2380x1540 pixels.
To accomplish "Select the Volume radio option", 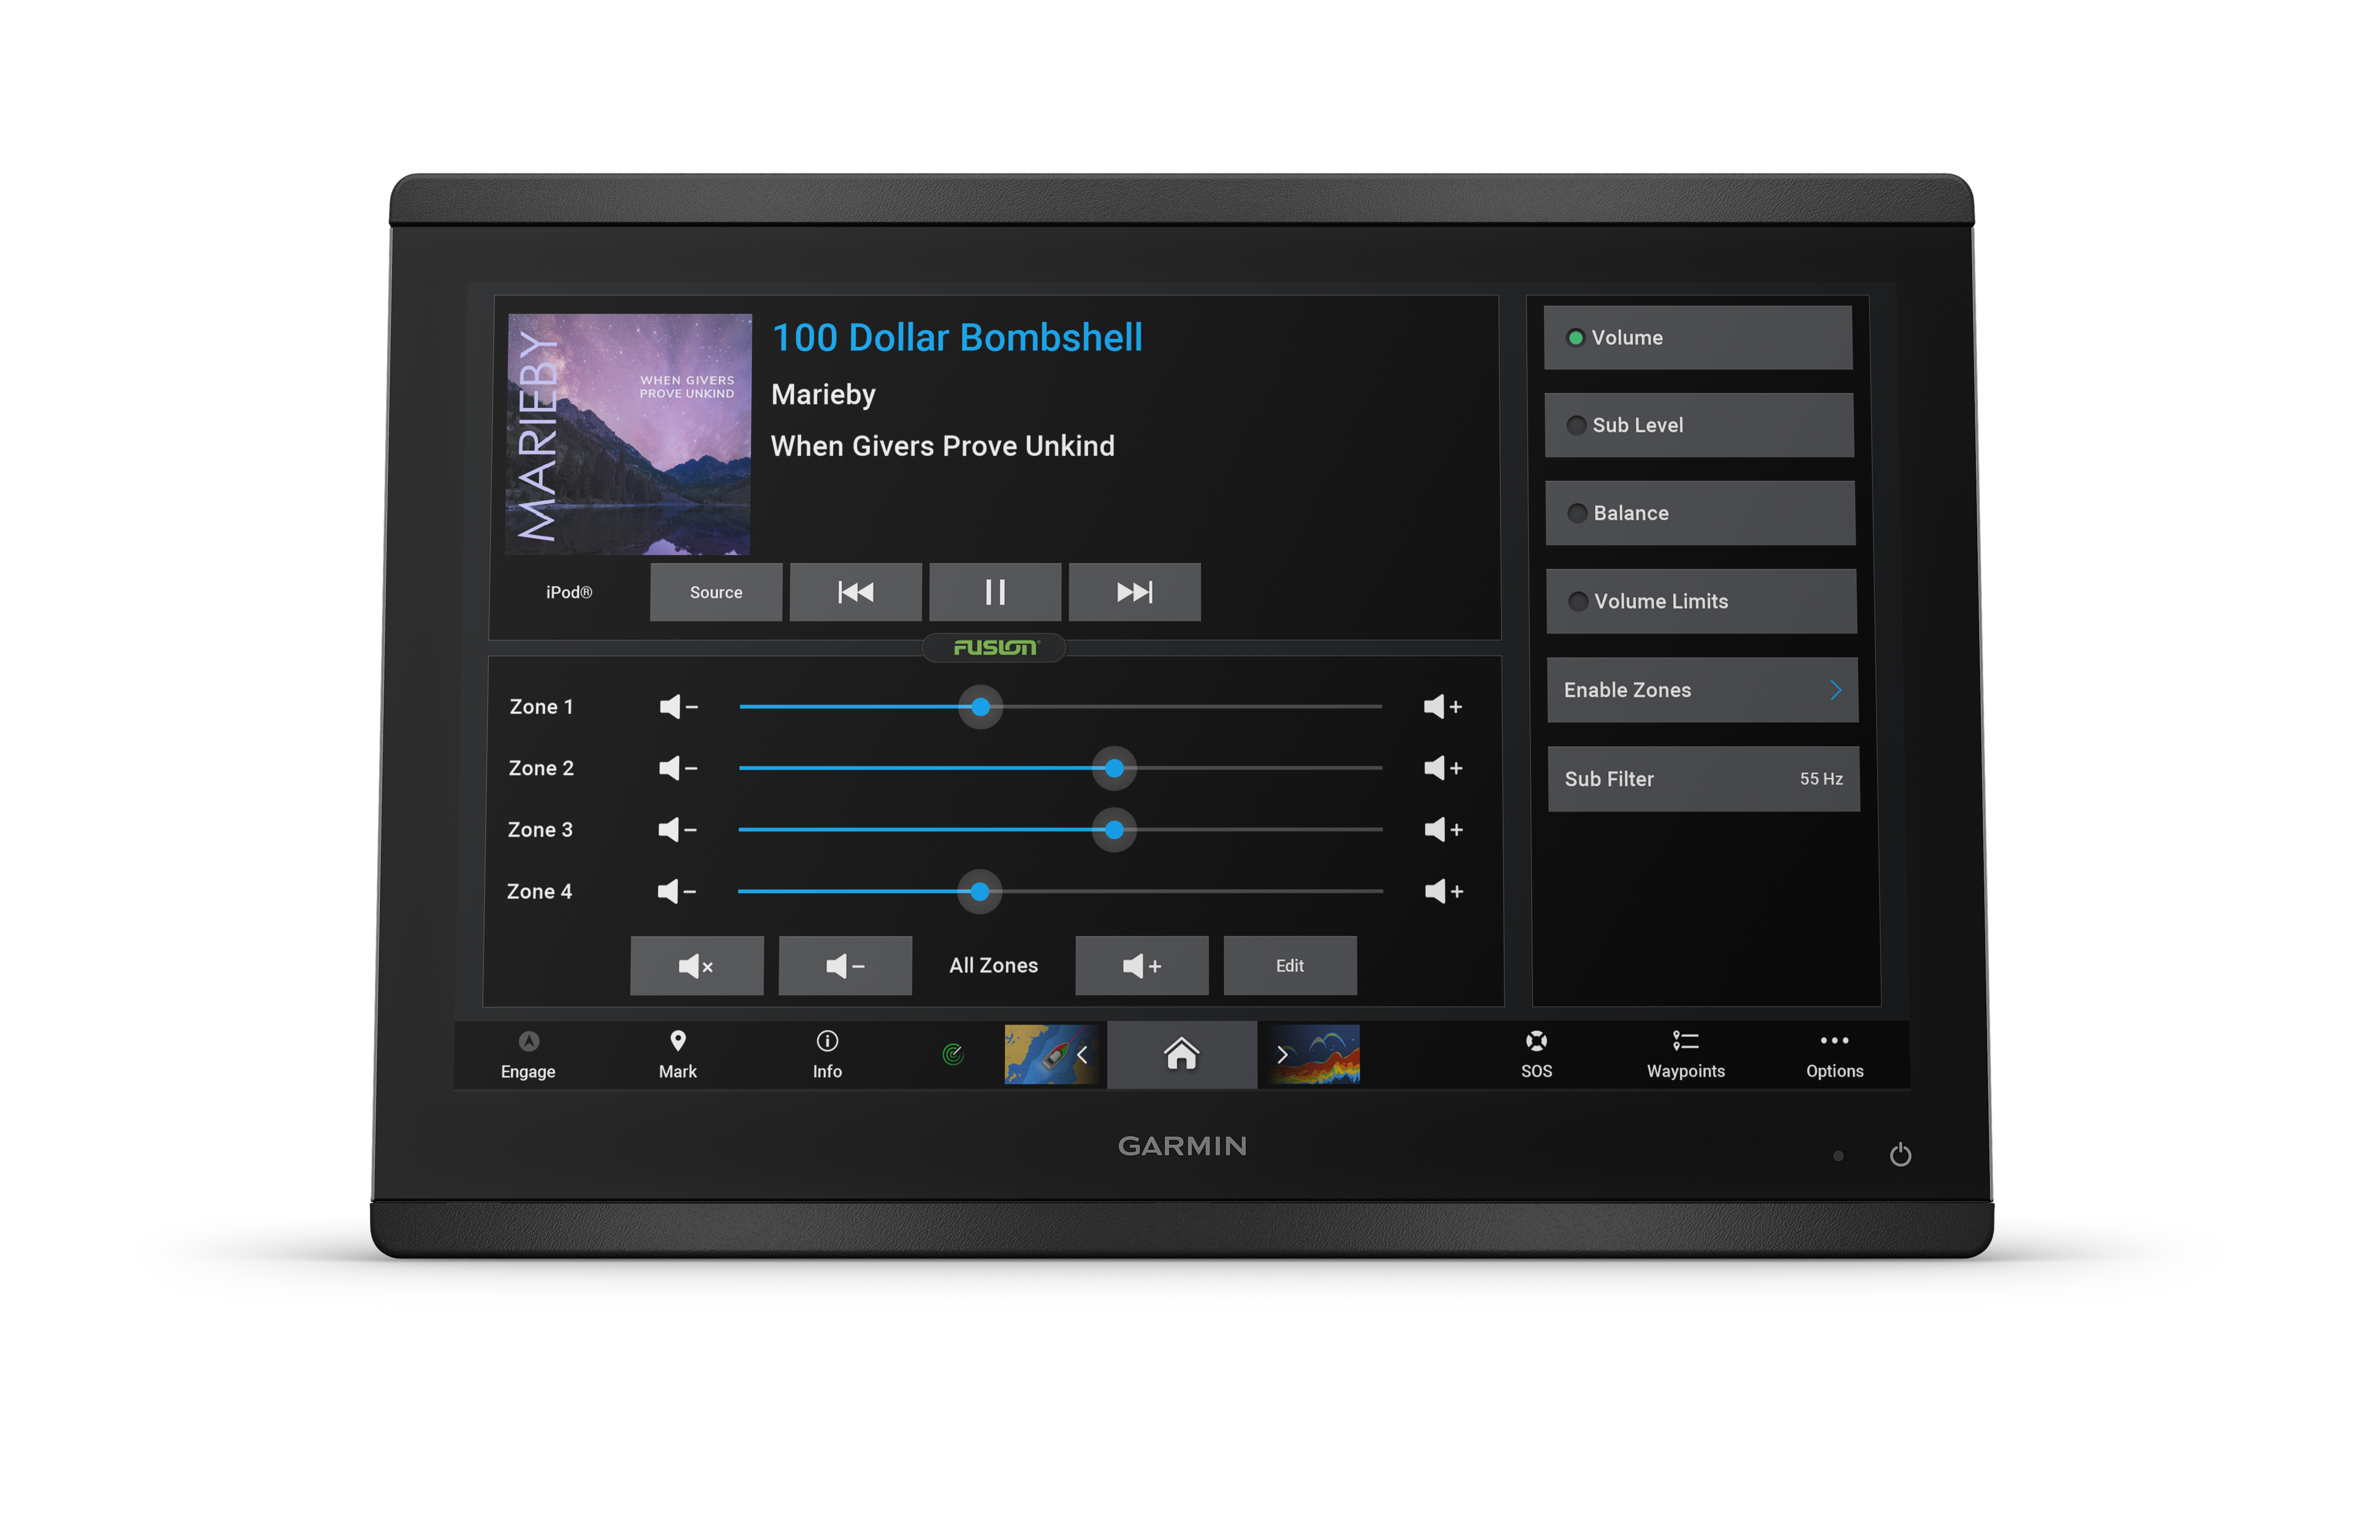I will coord(1698,338).
